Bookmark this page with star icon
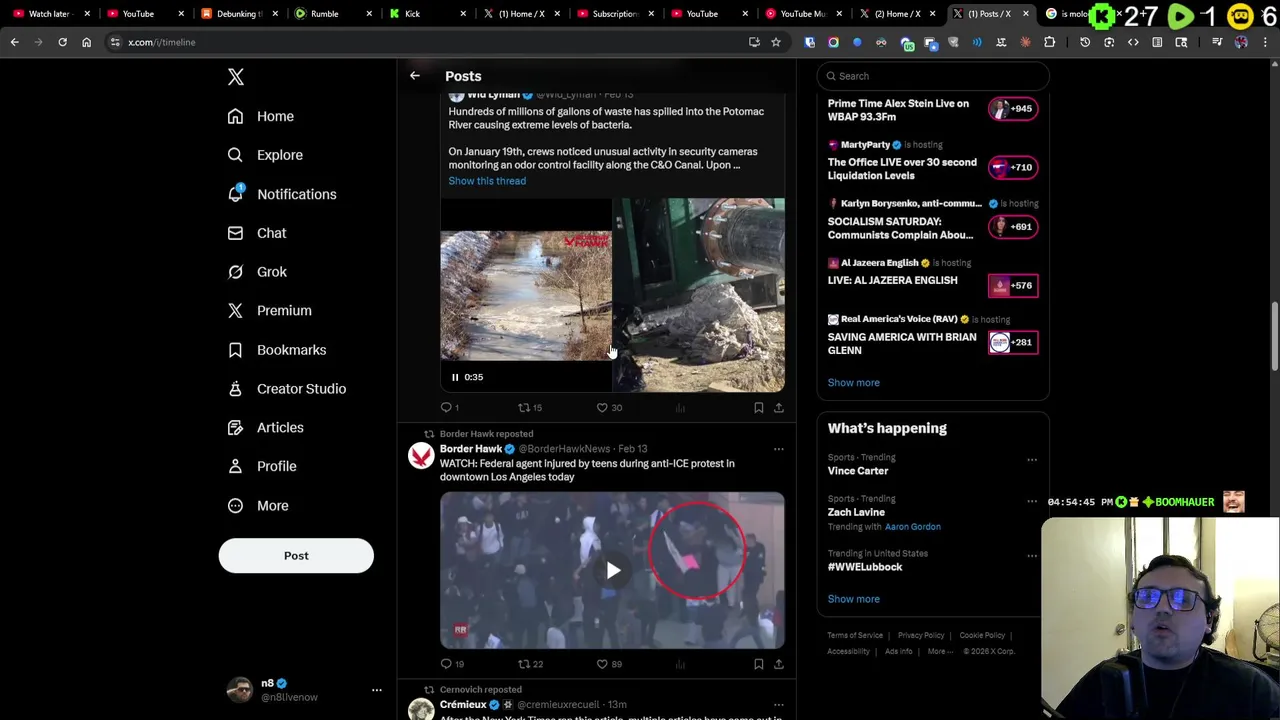The width and height of the screenshot is (1280, 720). click(775, 42)
